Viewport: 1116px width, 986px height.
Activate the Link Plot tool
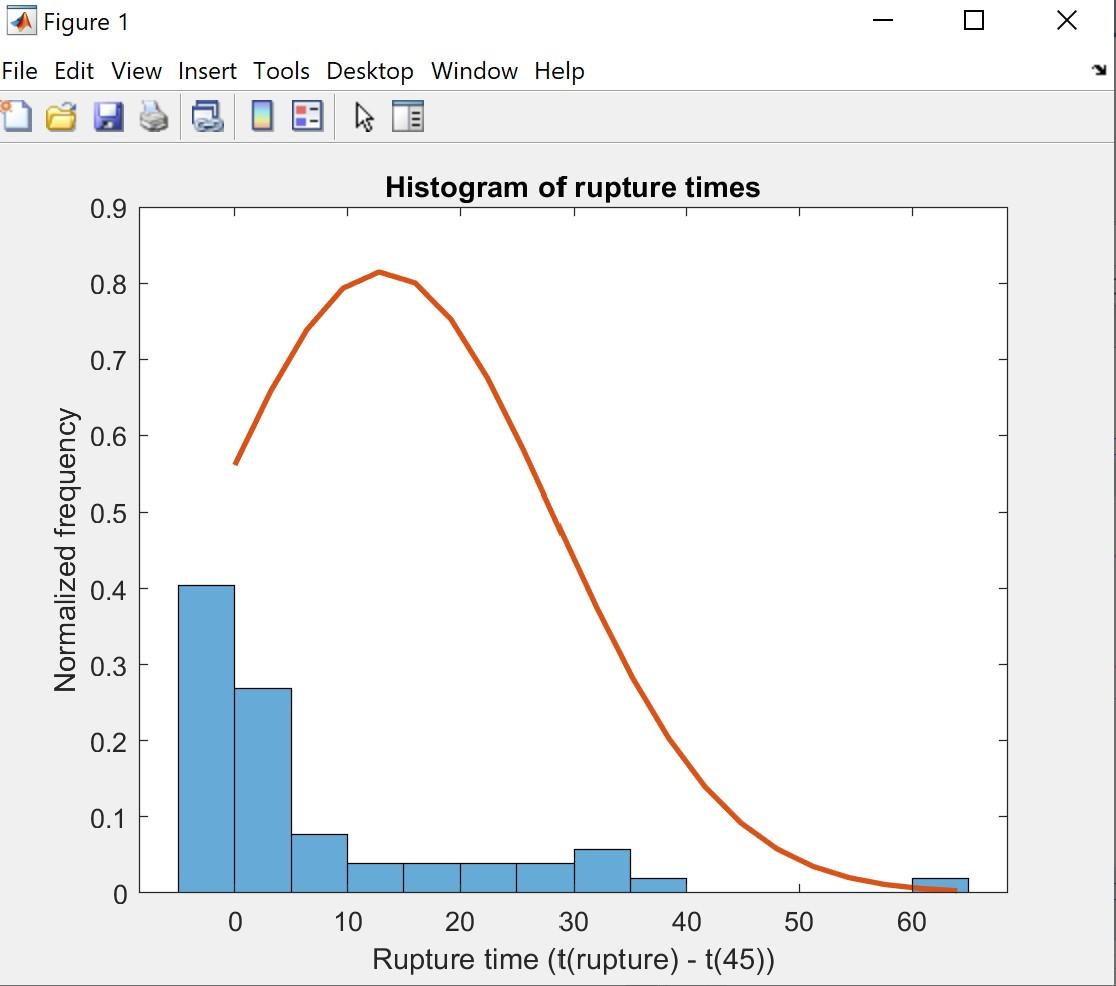tap(206, 116)
